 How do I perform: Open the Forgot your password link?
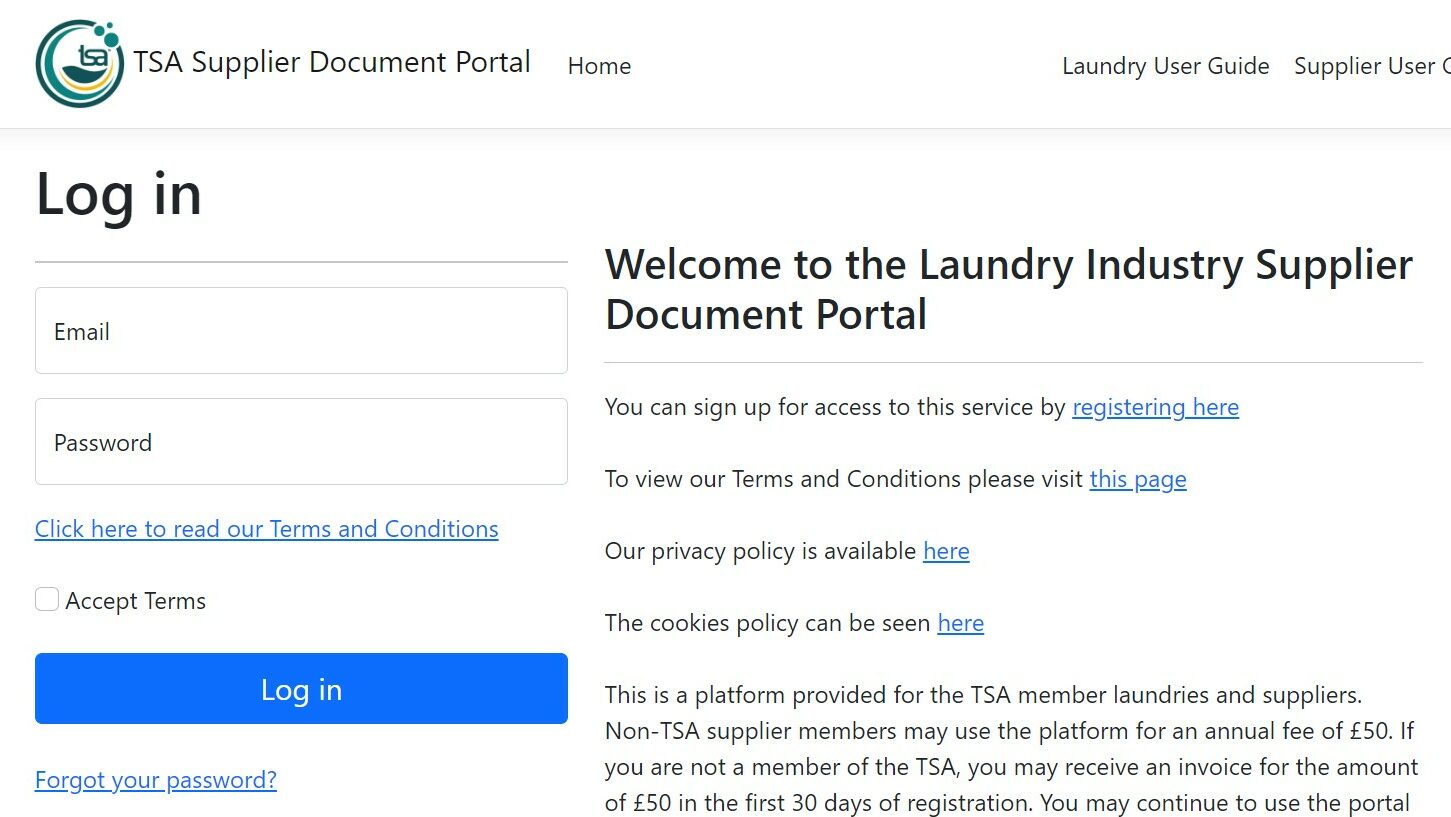coord(156,779)
